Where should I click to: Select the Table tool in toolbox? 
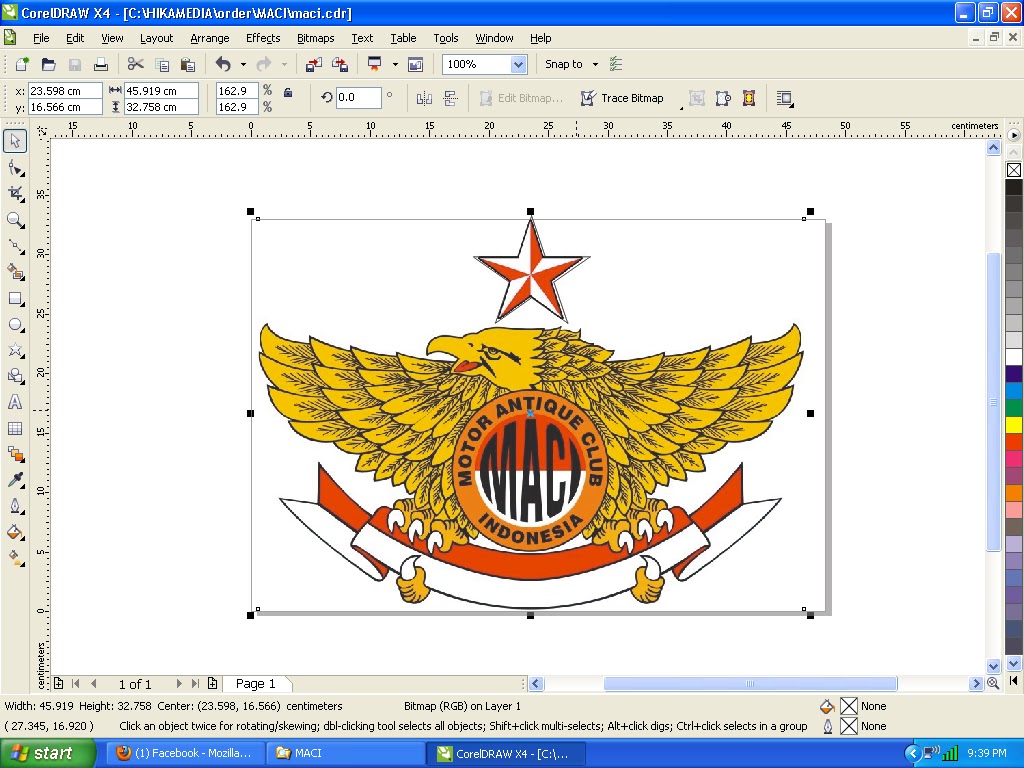(x=15, y=428)
